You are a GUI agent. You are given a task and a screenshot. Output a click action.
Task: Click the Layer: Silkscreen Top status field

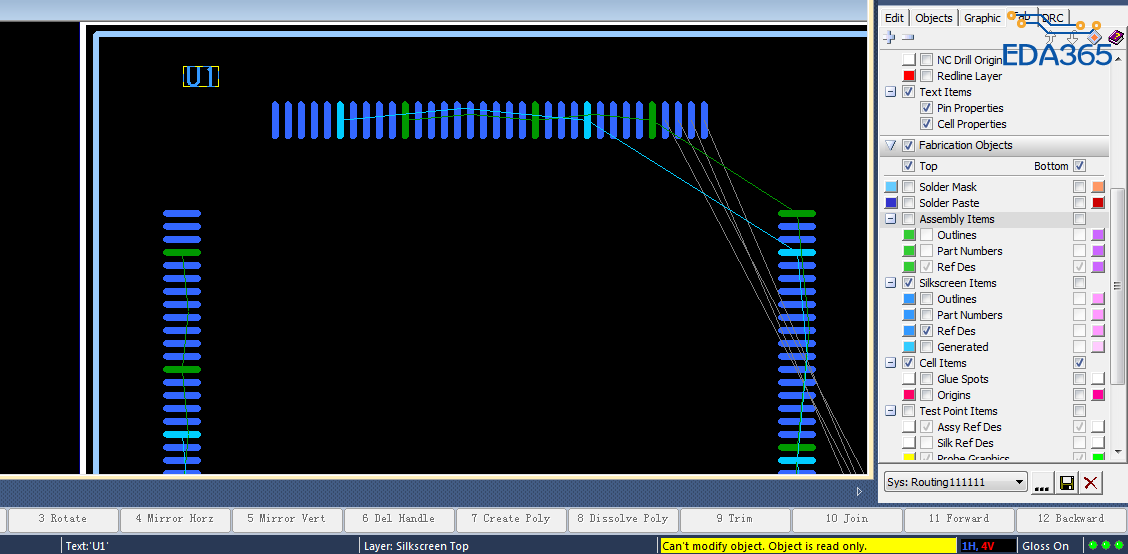pos(417,546)
